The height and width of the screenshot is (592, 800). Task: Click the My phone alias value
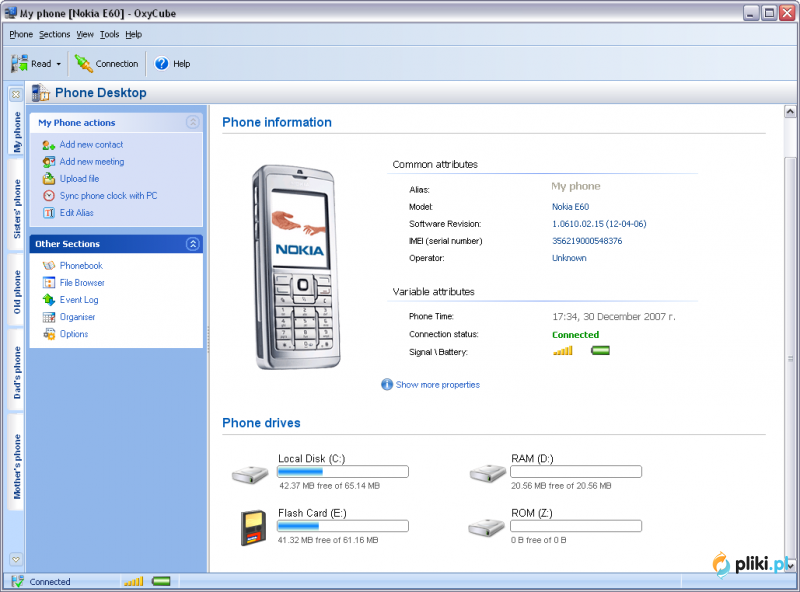576,186
